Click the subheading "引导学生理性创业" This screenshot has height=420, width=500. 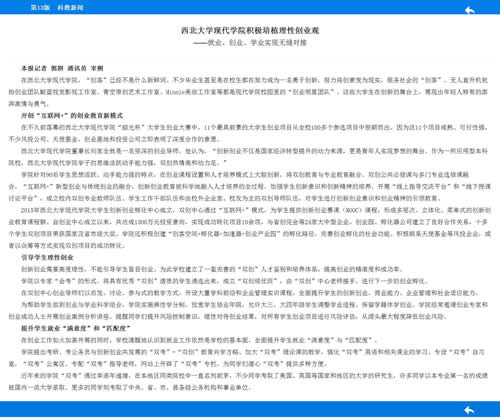pos(47,257)
